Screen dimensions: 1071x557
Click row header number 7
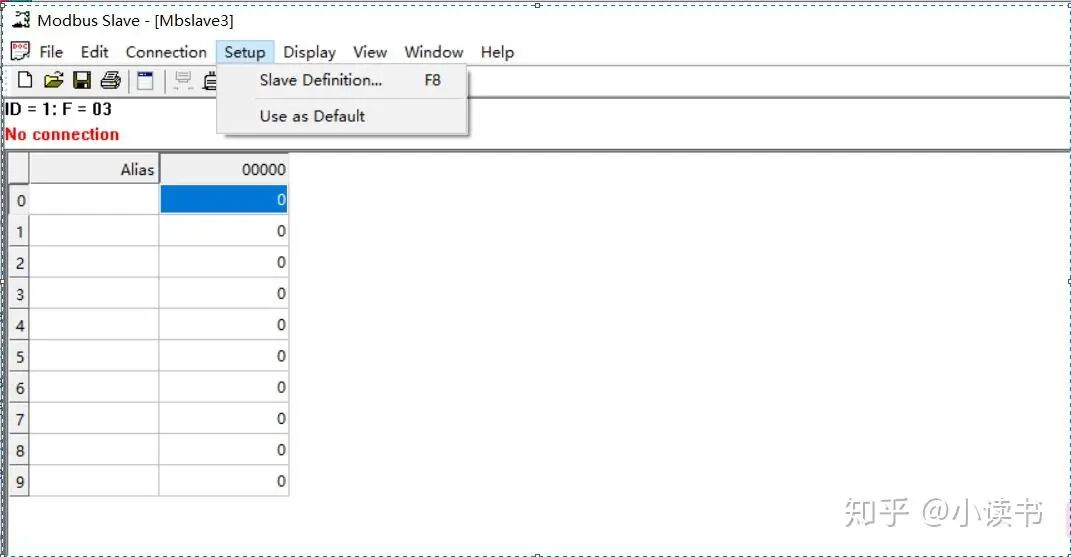click(x=19, y=419)
